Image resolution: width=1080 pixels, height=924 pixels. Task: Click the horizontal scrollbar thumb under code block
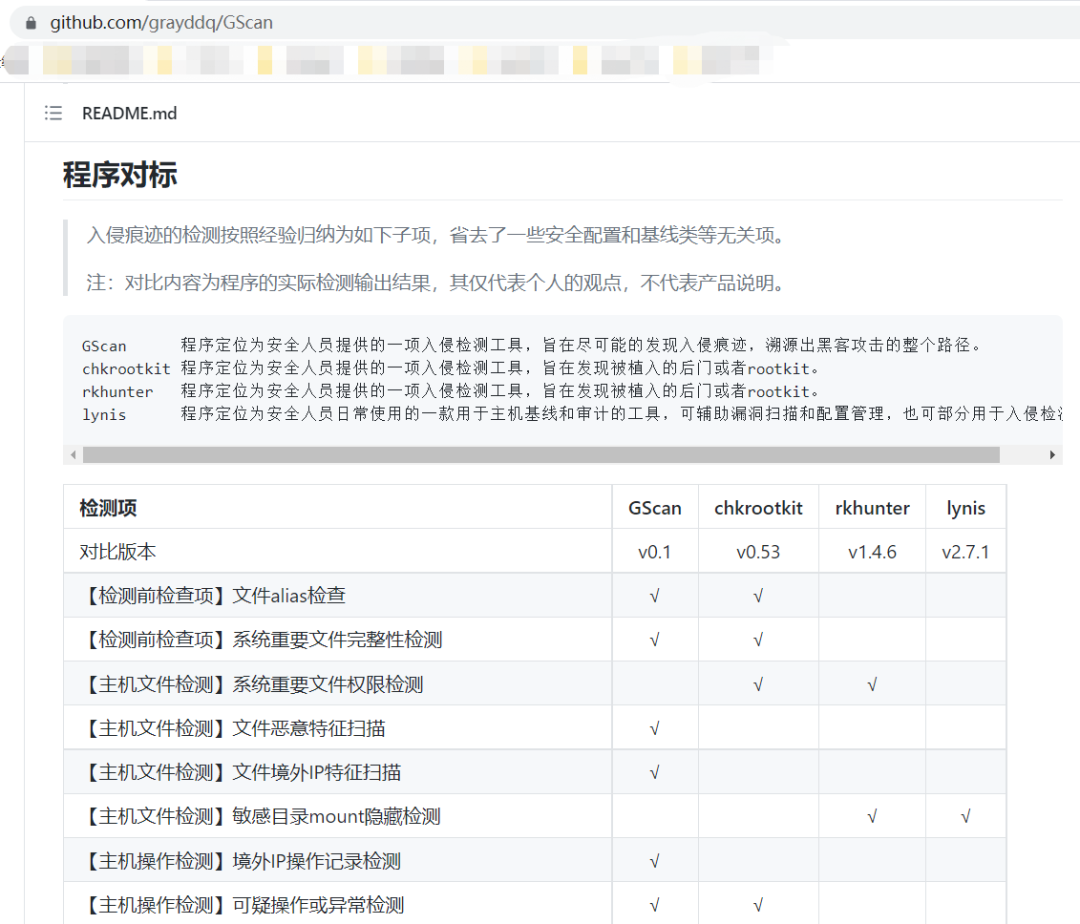coord(540,455)
